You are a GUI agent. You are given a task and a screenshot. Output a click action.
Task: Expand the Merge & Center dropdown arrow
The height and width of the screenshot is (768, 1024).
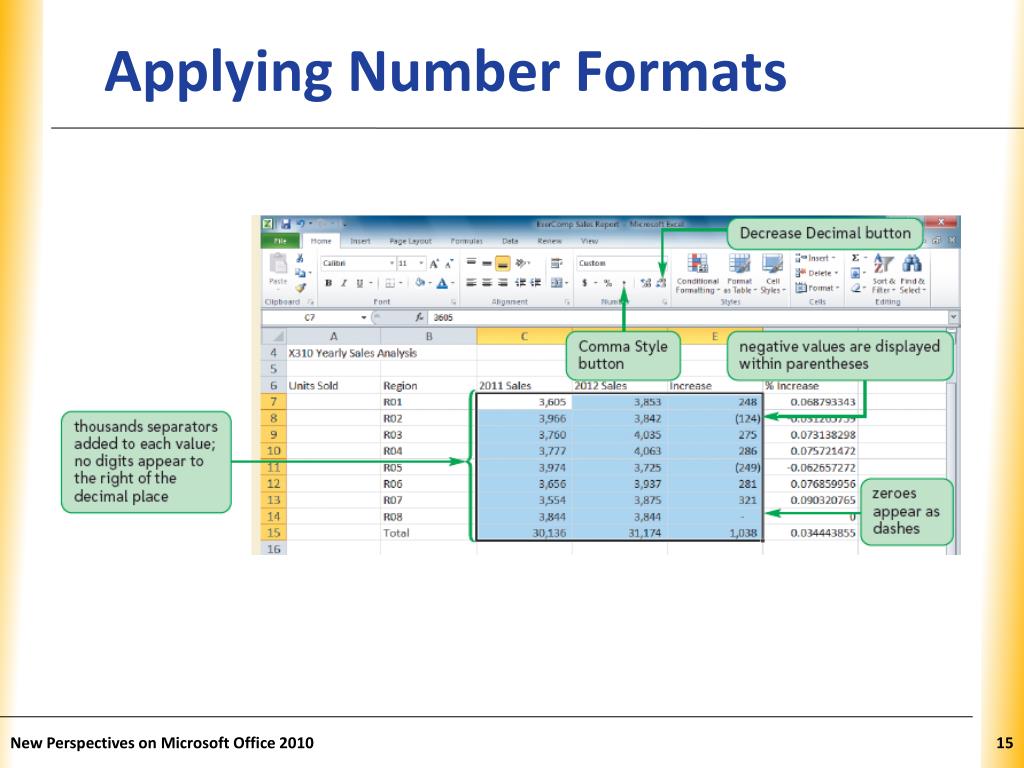click(566, 283)
